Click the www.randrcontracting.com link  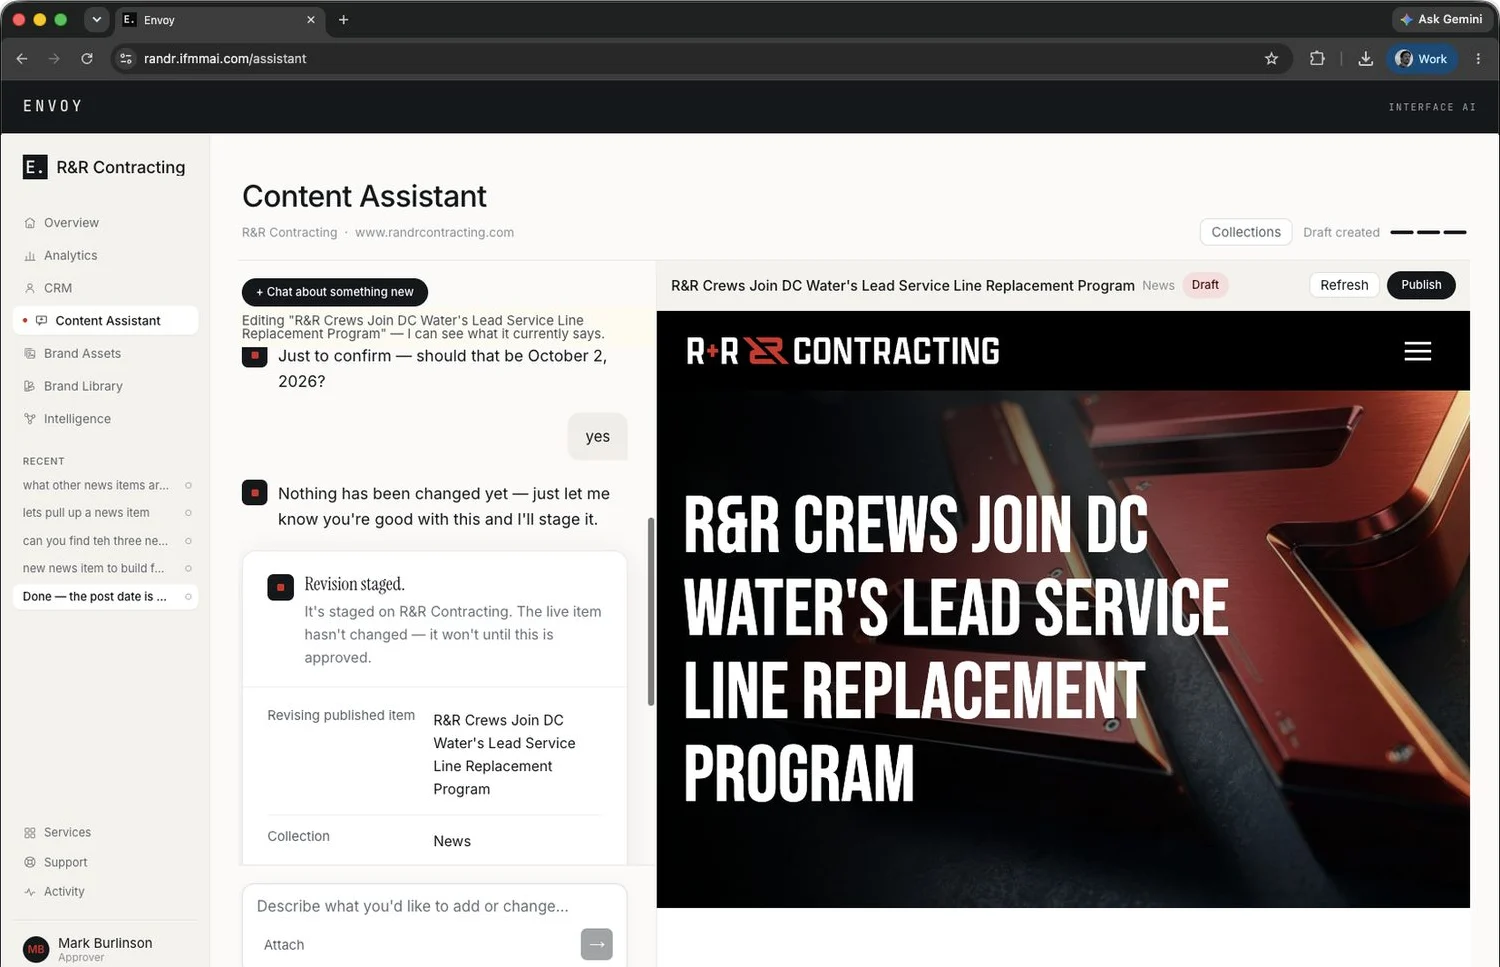click(434, 232)
